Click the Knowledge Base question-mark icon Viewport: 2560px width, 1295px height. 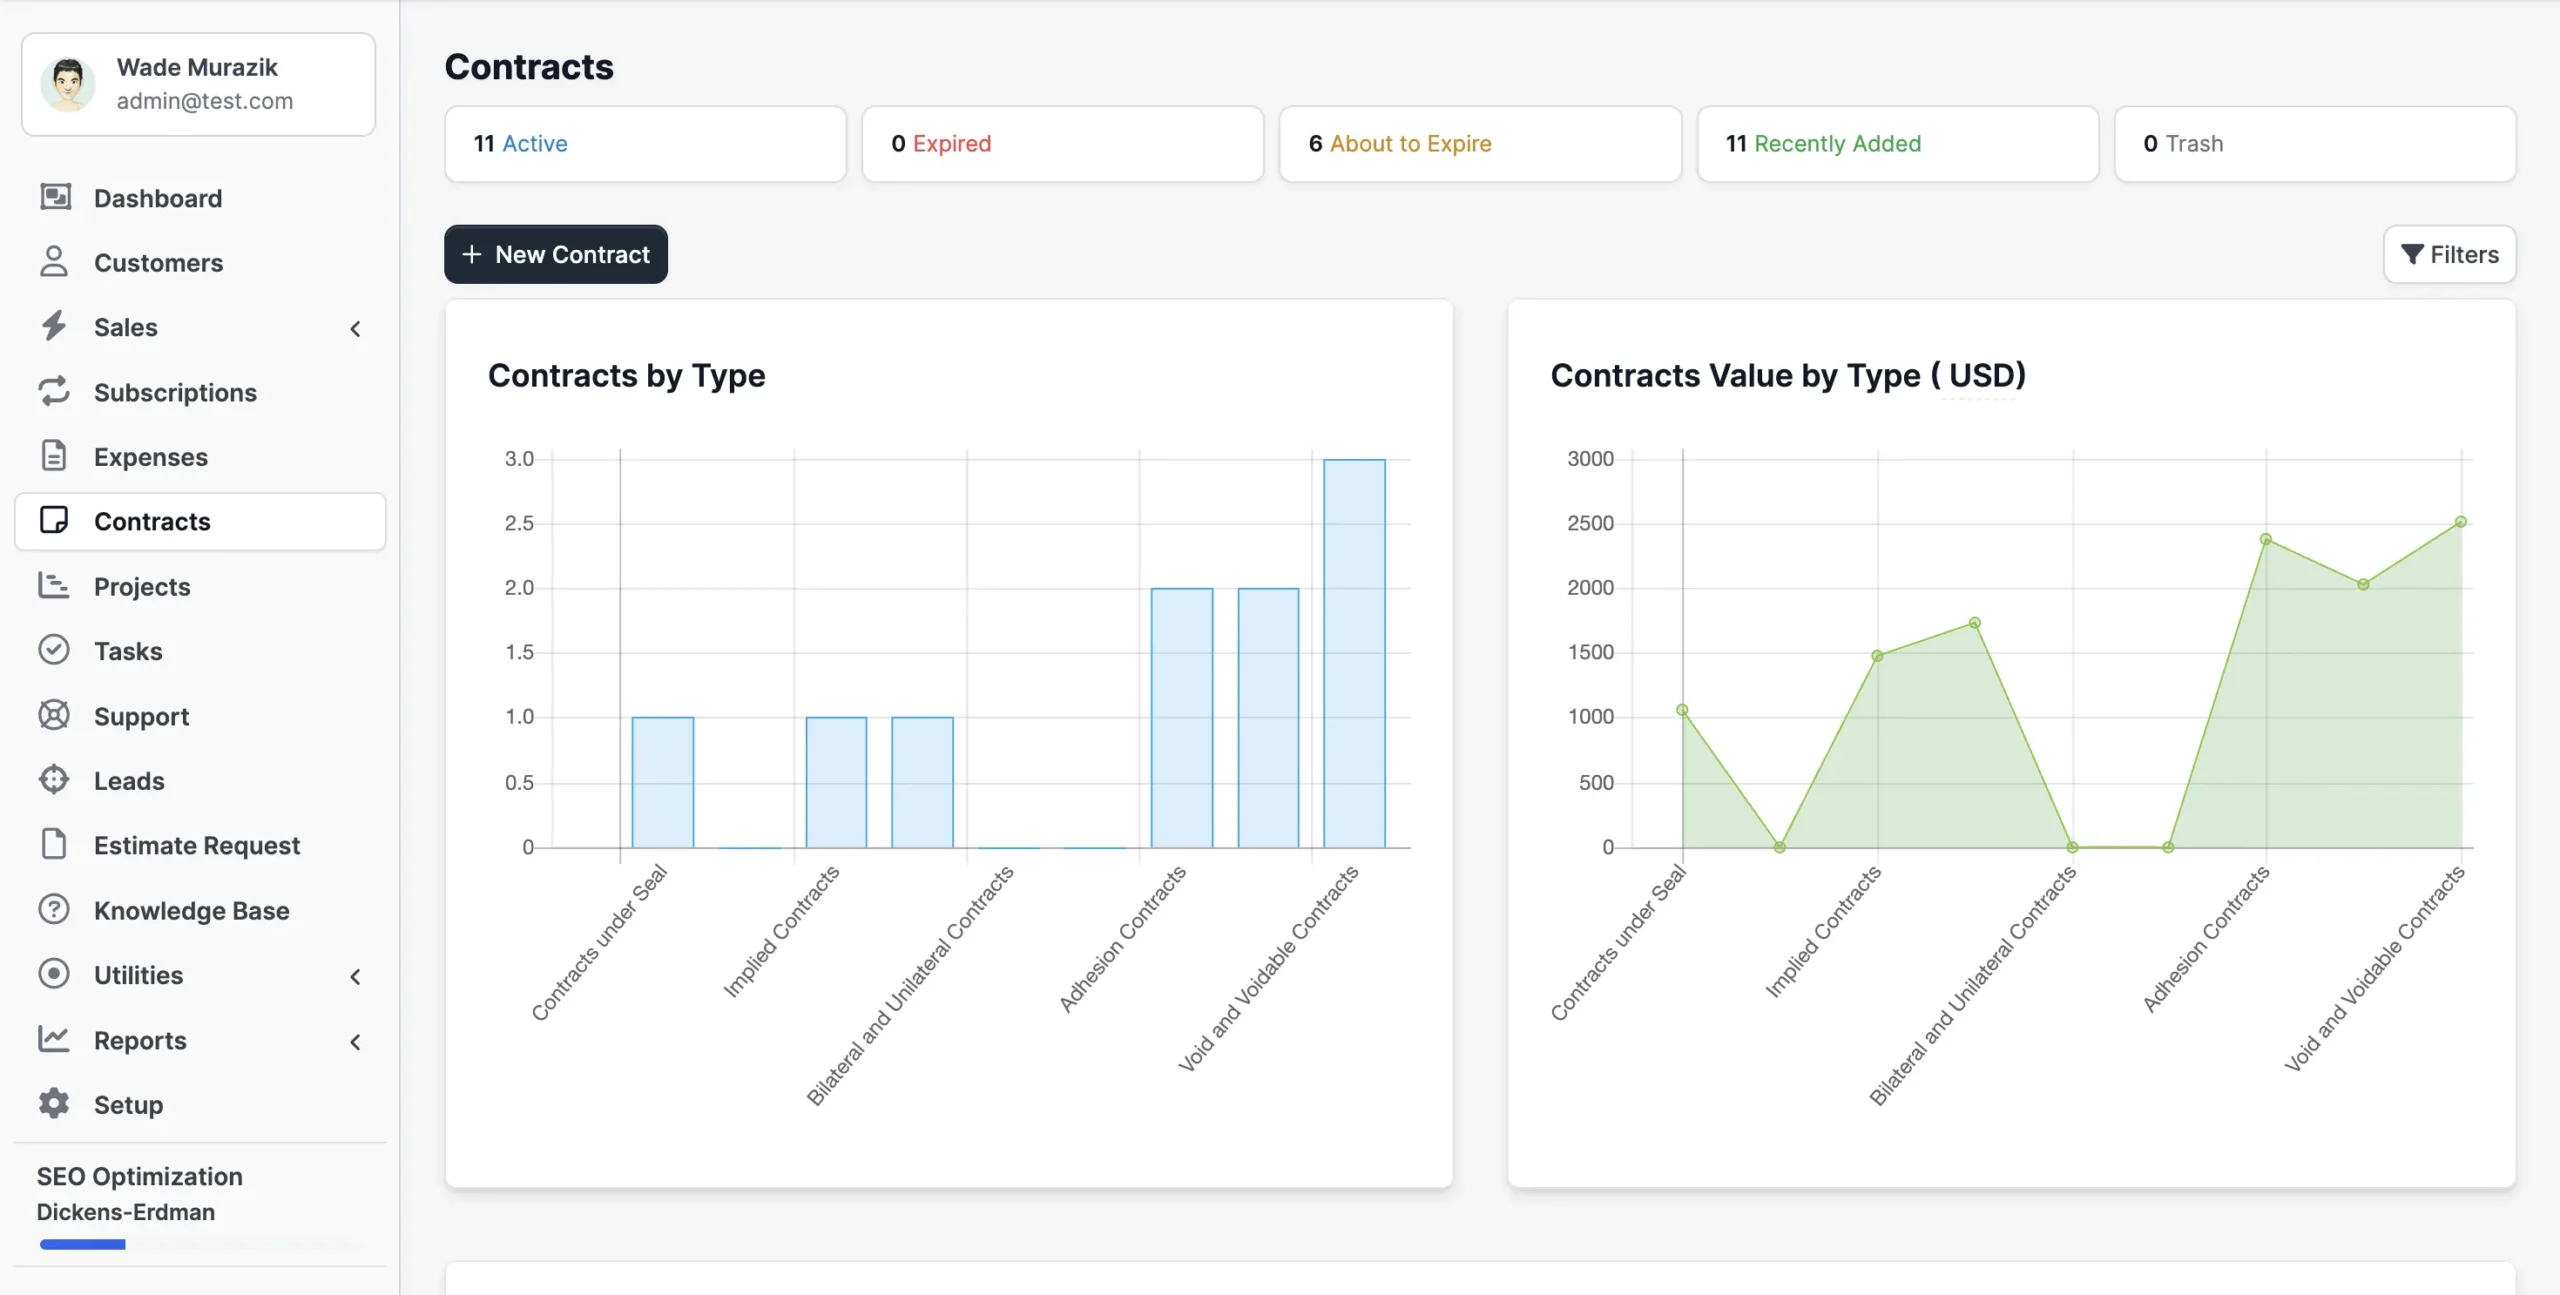55,910
